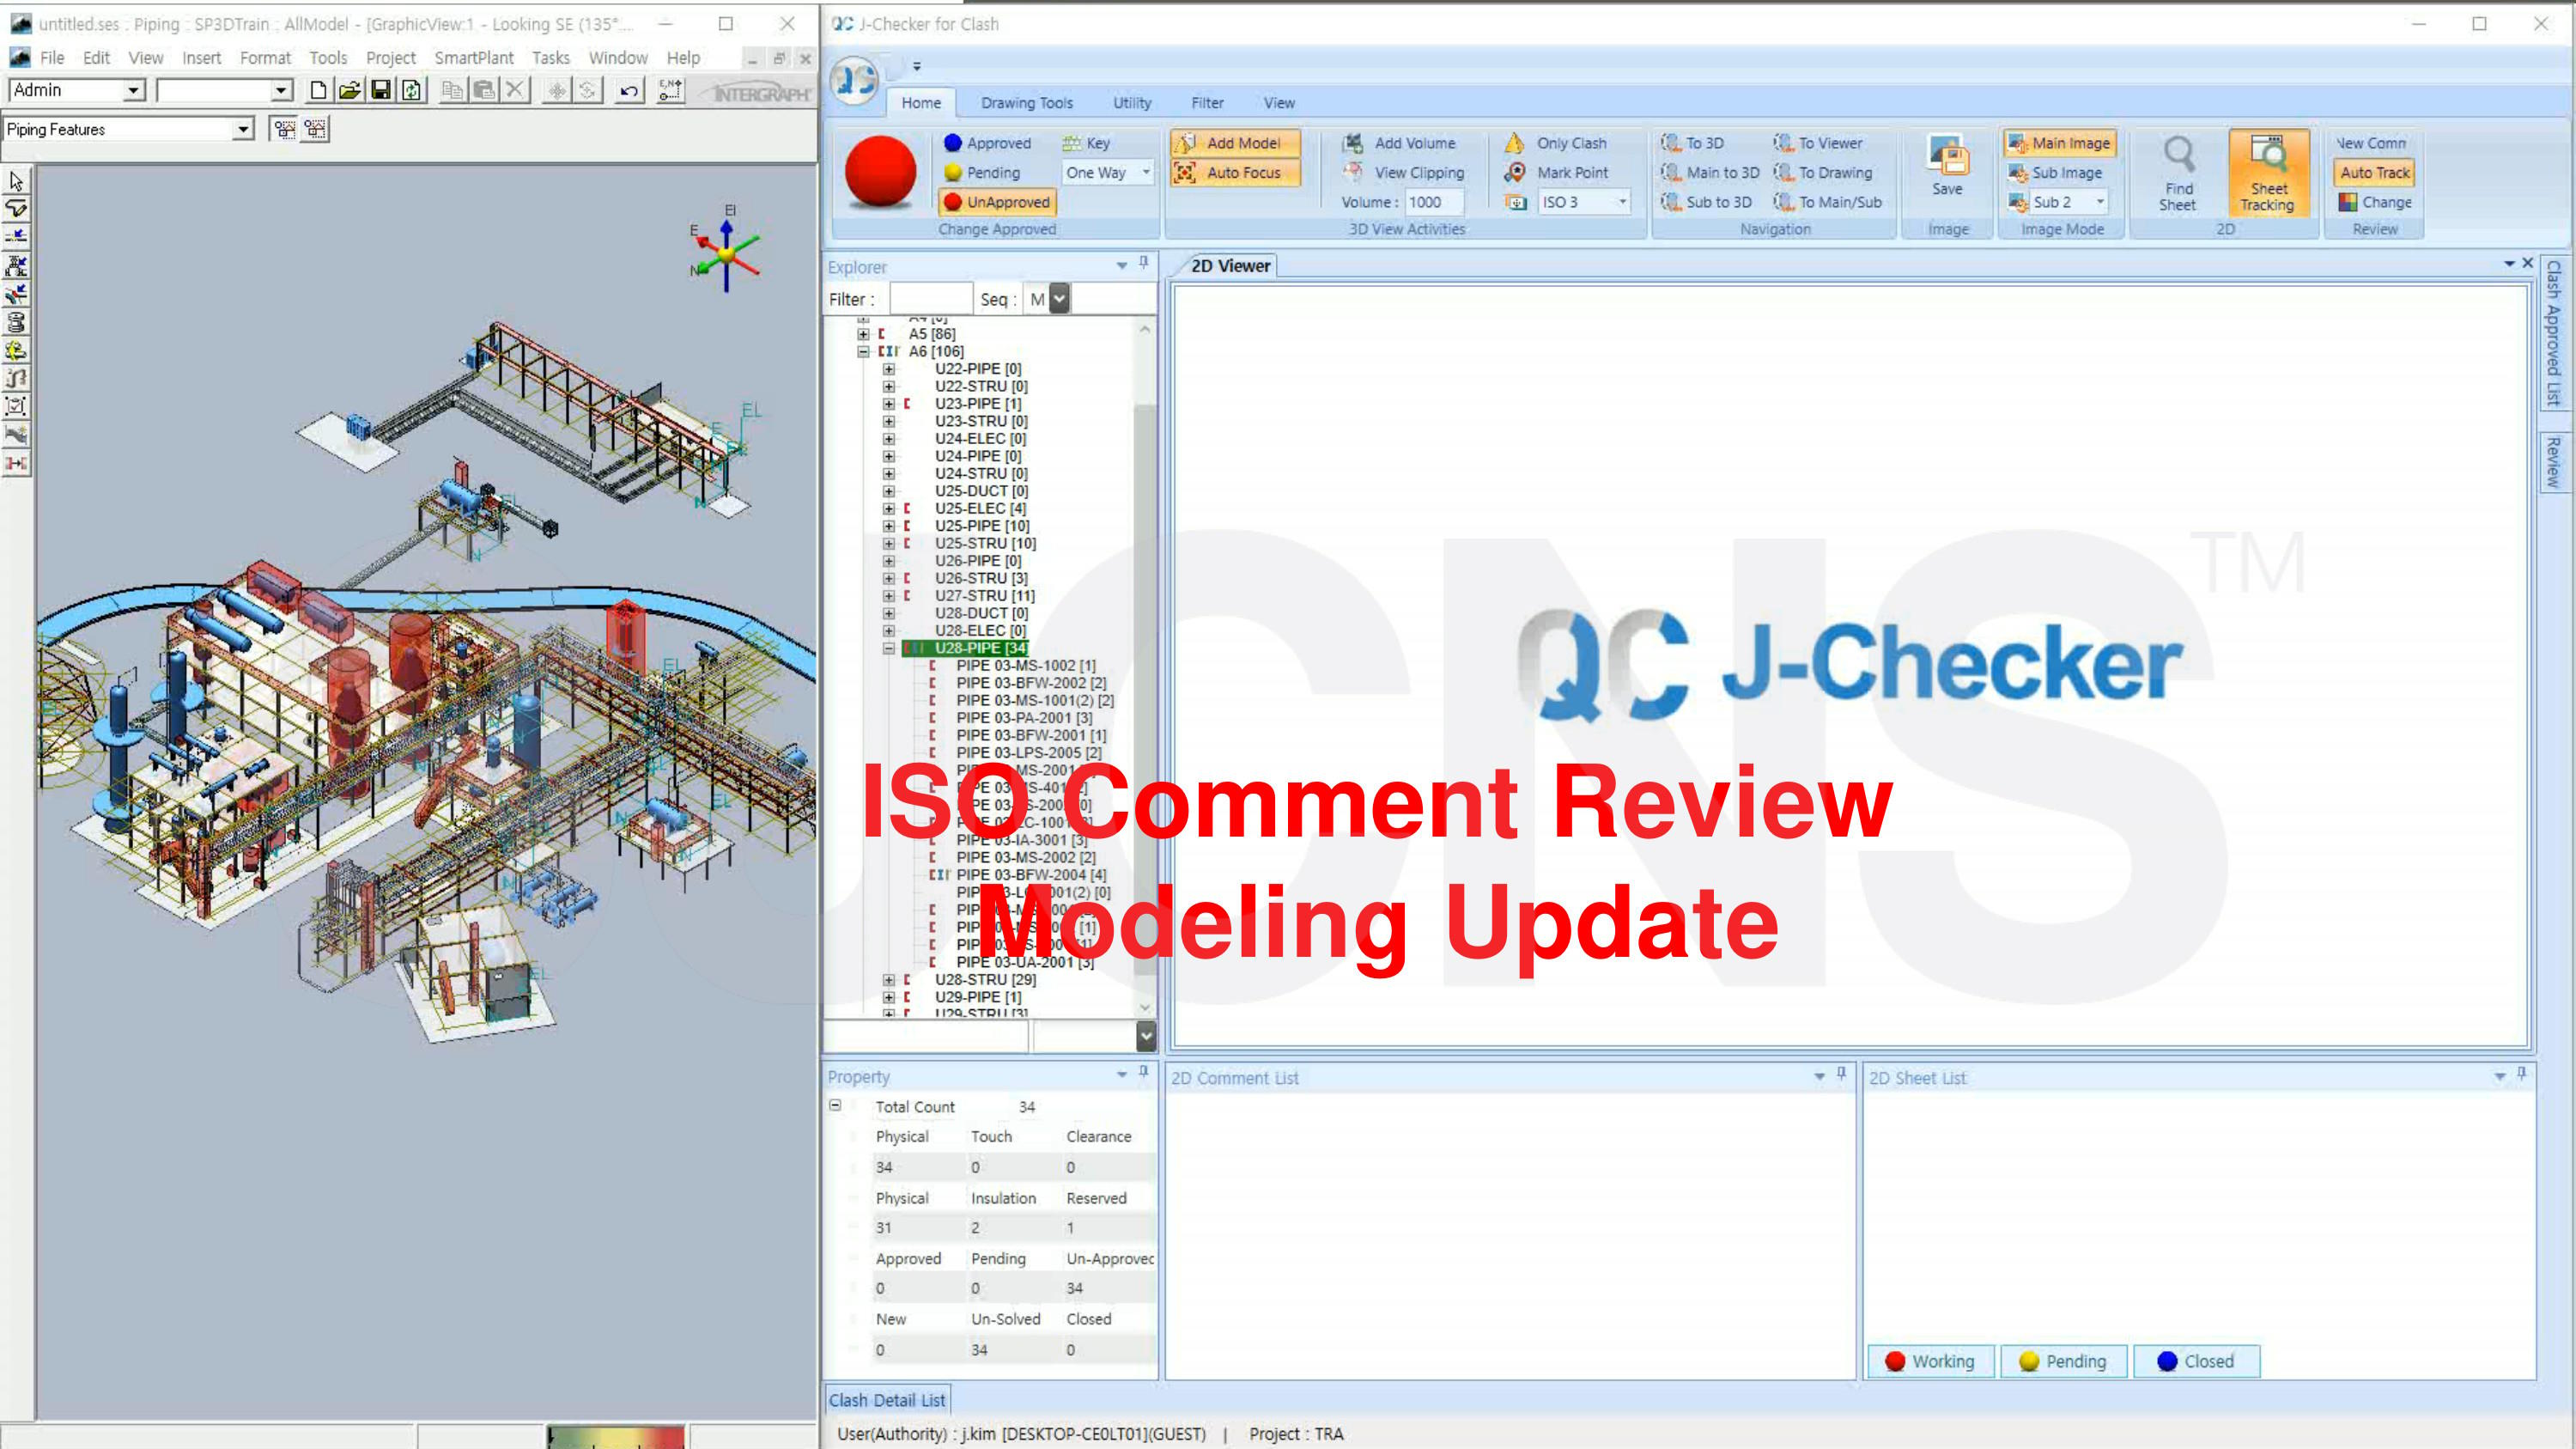Screen dimensions: 2576x1449
Task: Toggle Only Clash view option
Action: 1556,143
